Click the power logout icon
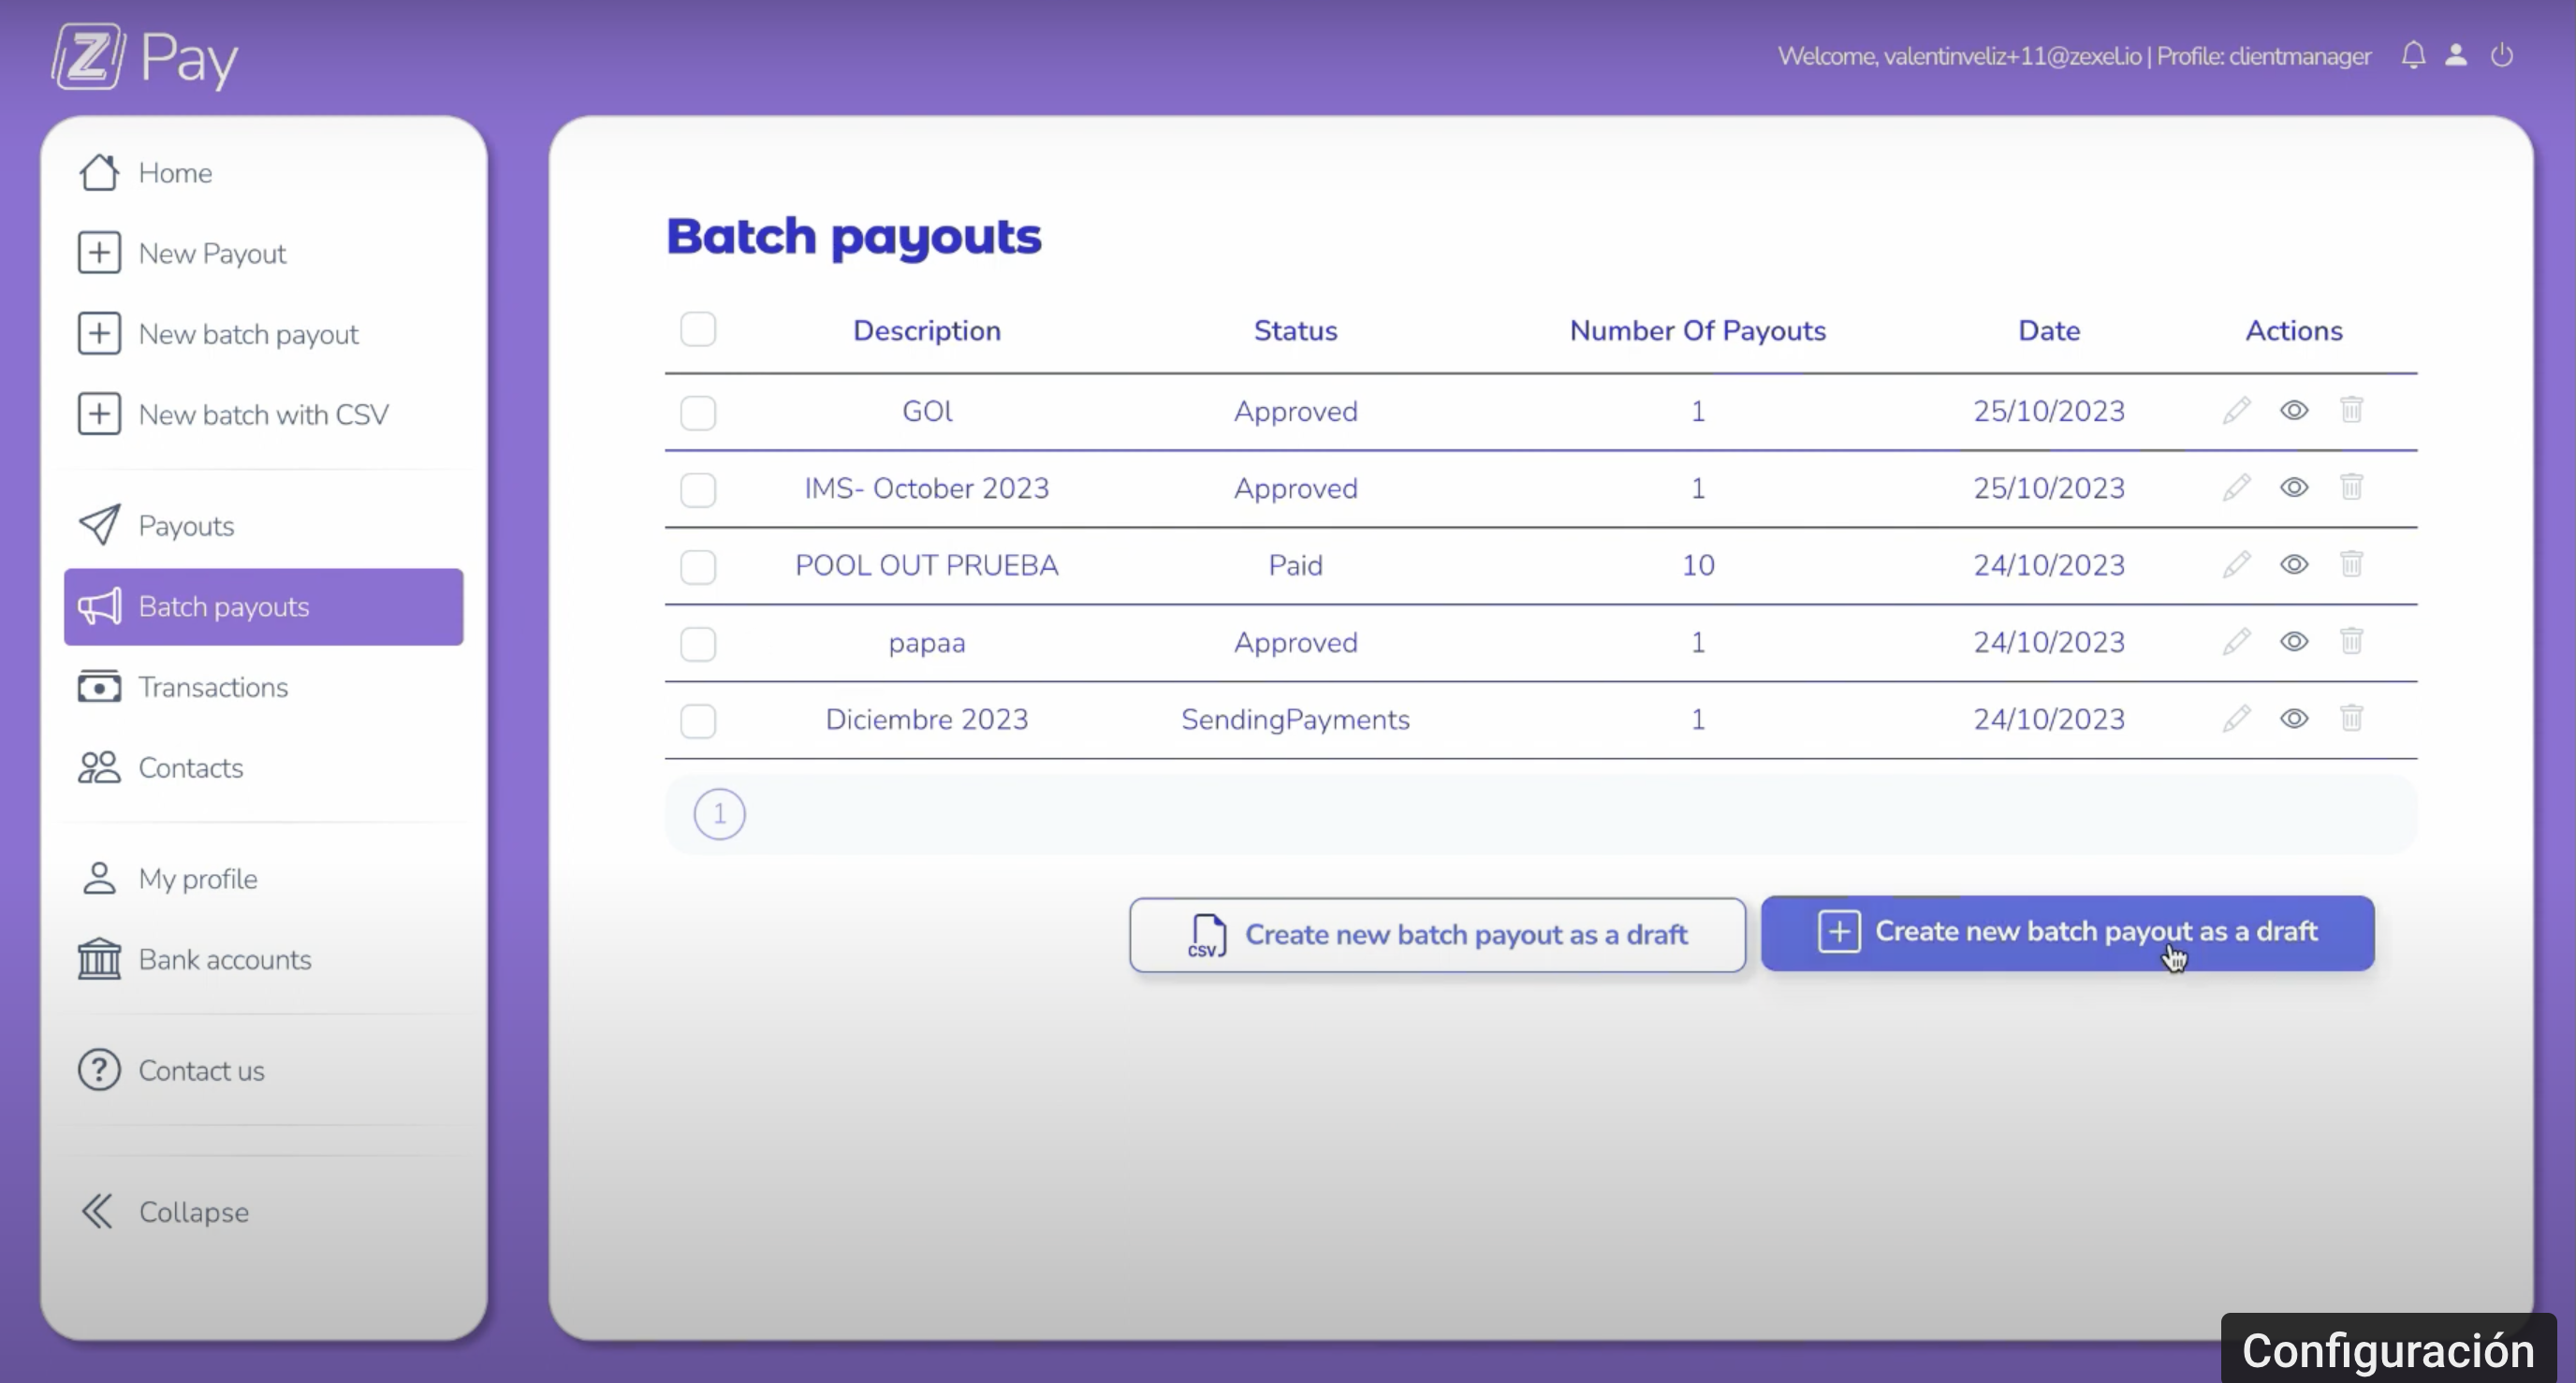 click(2502, 55)
